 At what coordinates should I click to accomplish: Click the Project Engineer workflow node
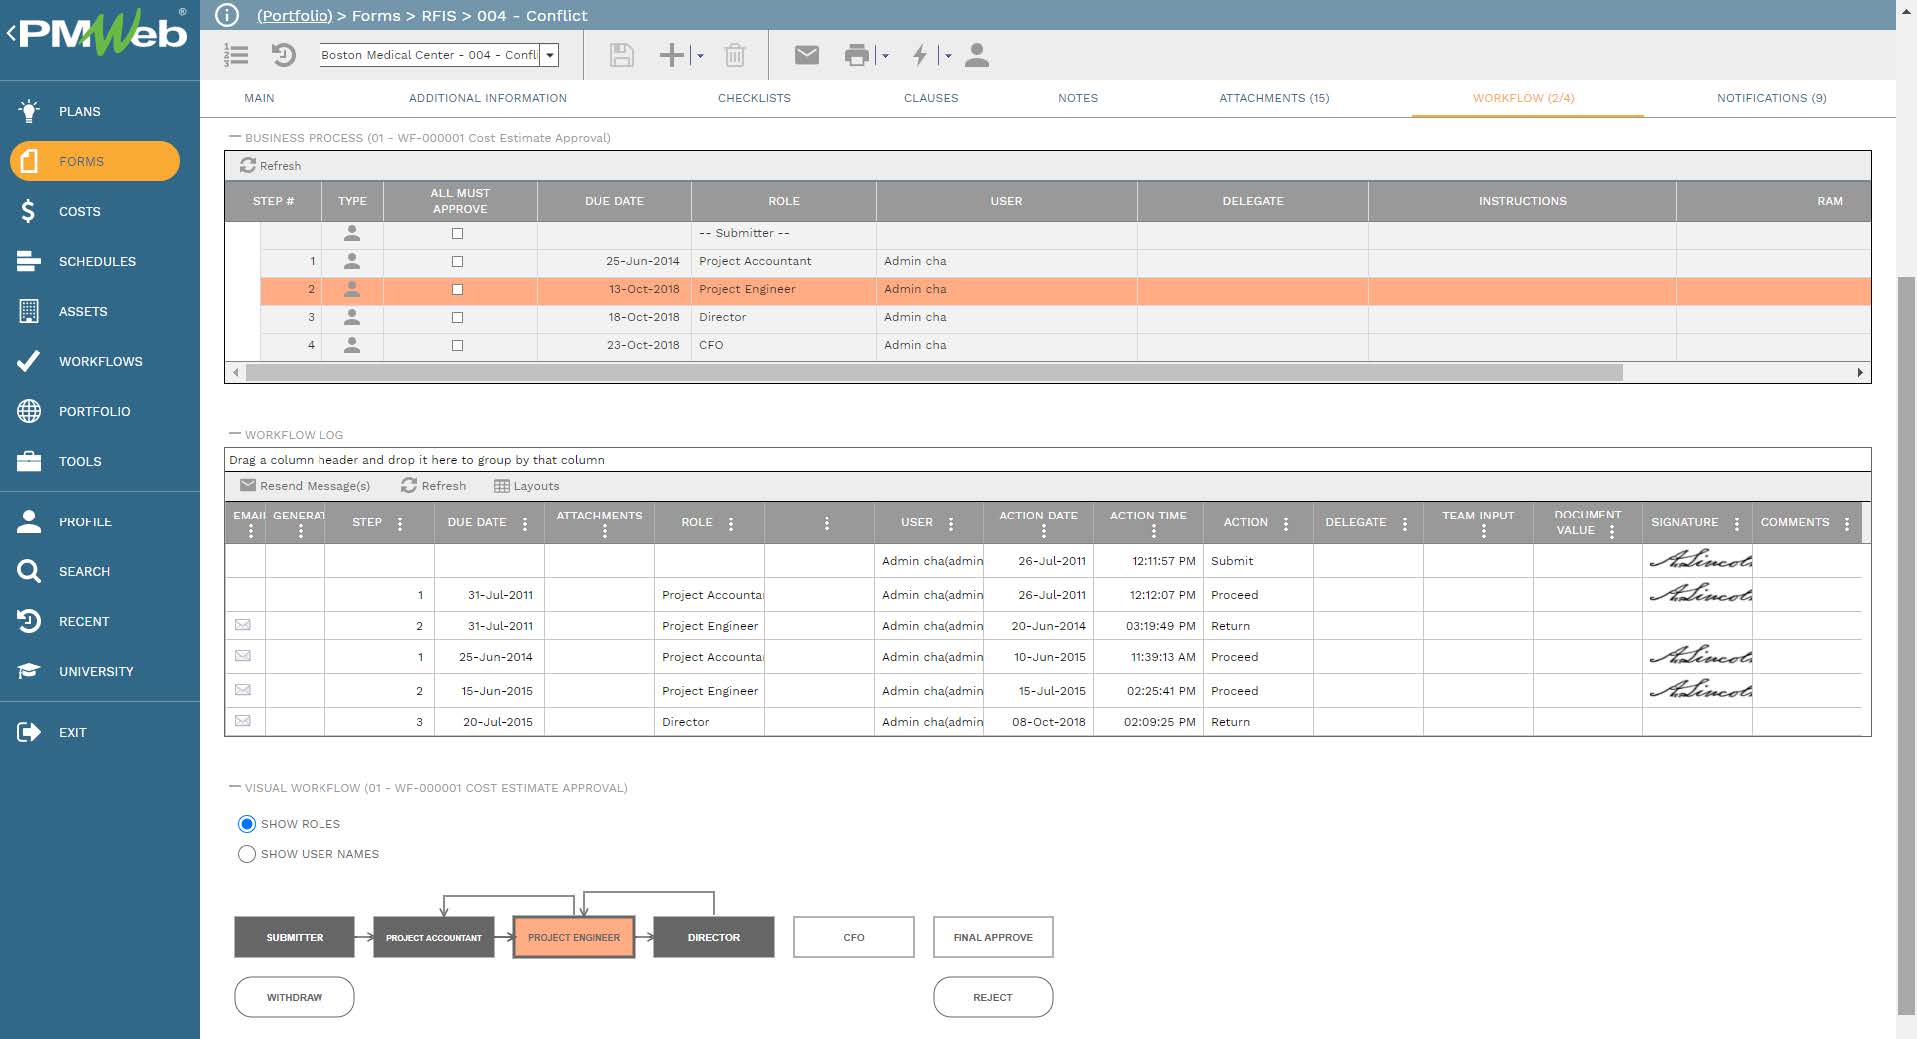(574, 937)
